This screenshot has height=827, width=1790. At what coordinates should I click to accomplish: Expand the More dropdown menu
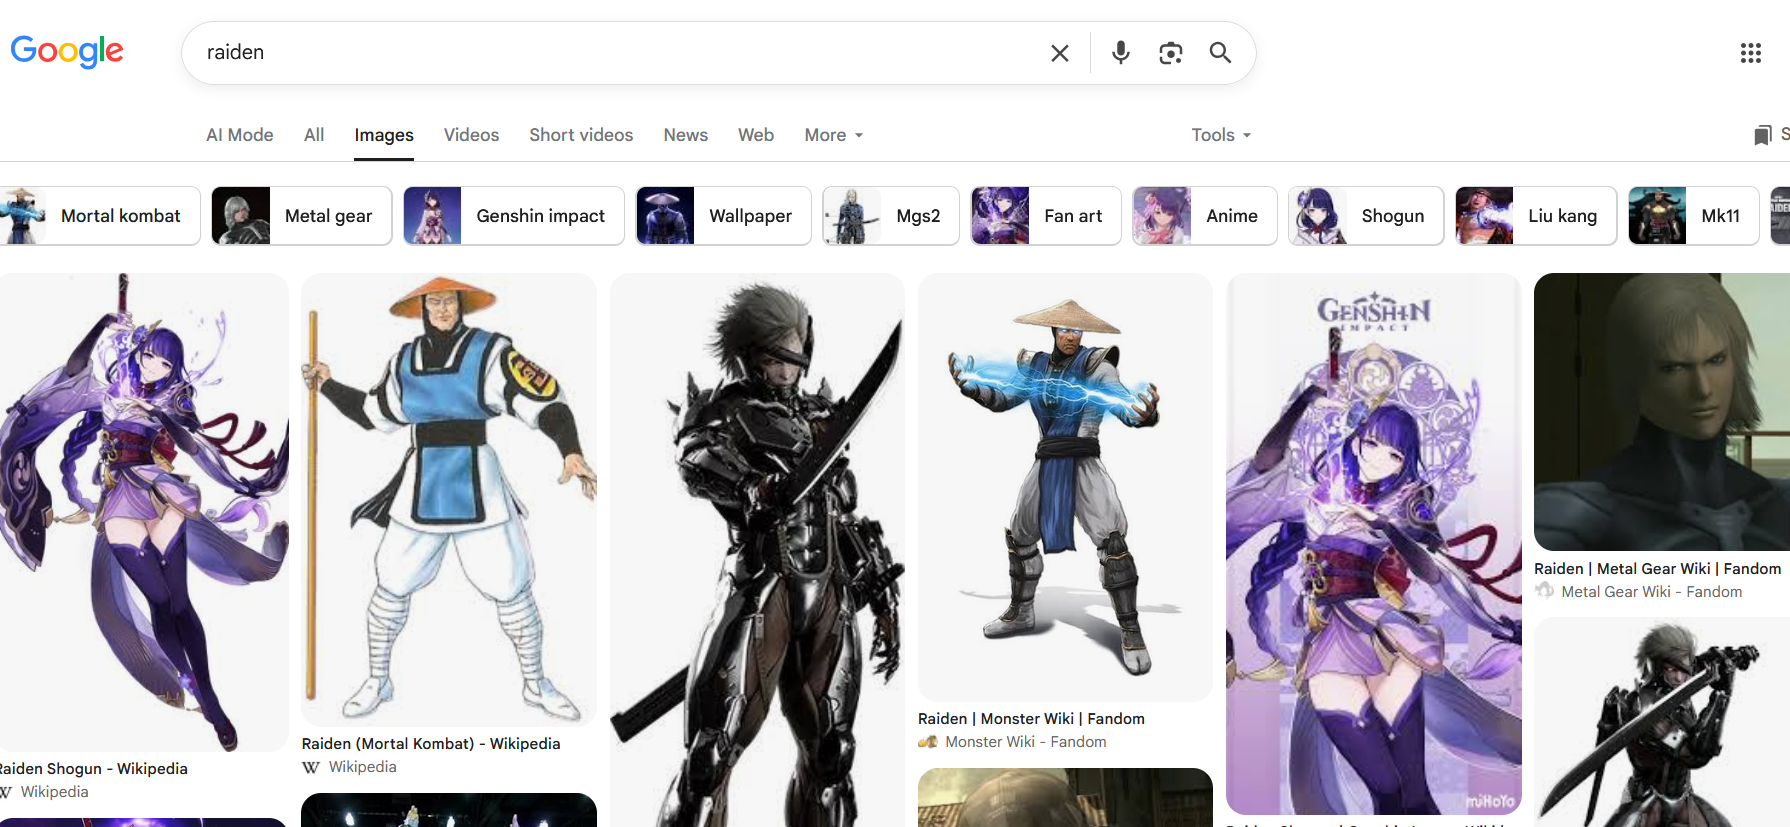(834, 135)
